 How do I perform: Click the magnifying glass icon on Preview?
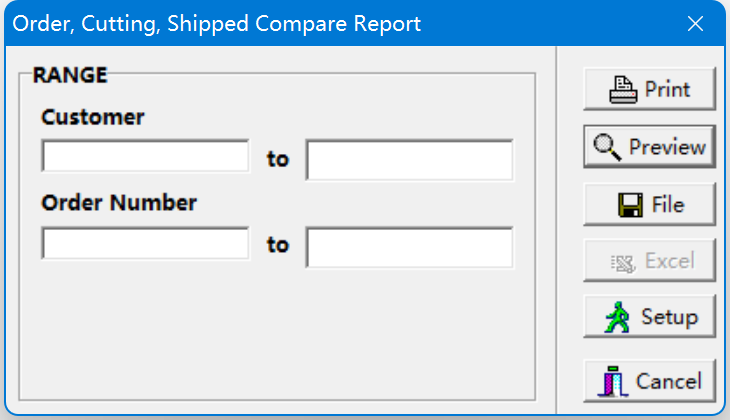607,147
